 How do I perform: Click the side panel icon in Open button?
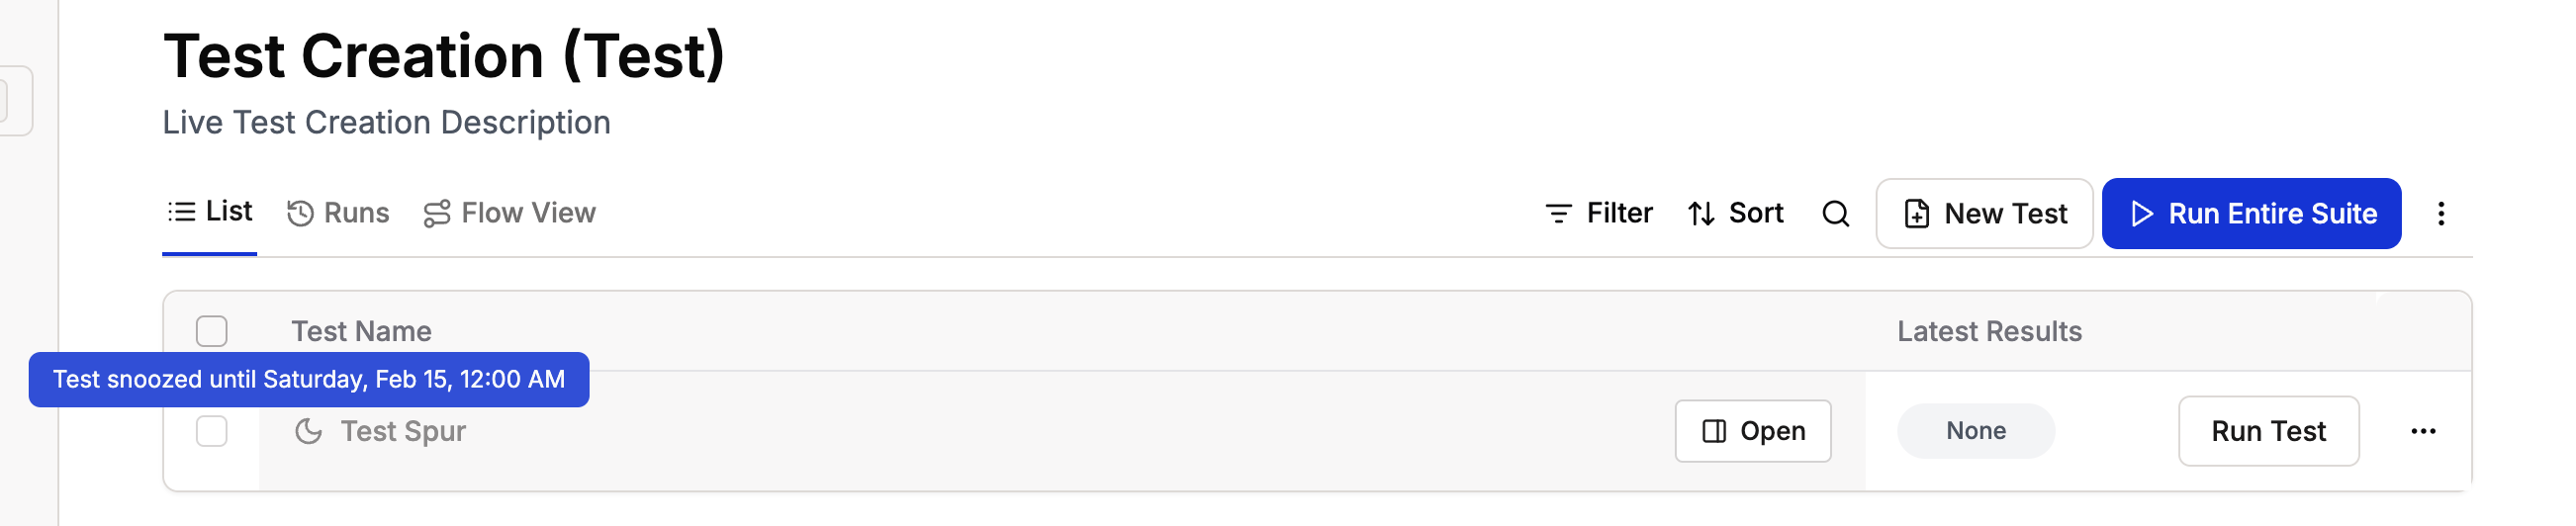click(x=1714, y=431)
